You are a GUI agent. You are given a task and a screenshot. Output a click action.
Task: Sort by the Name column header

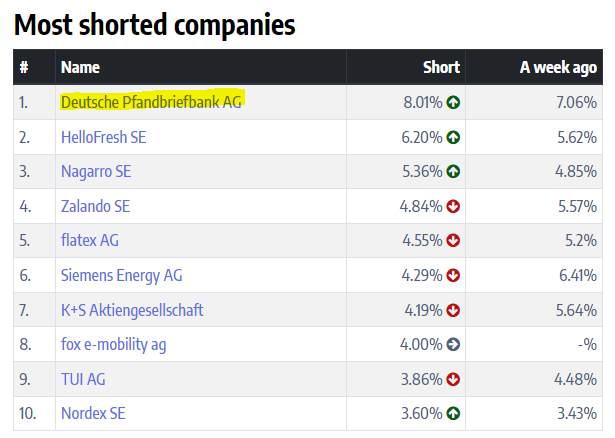pyautogui.click(x=80, y=67)
